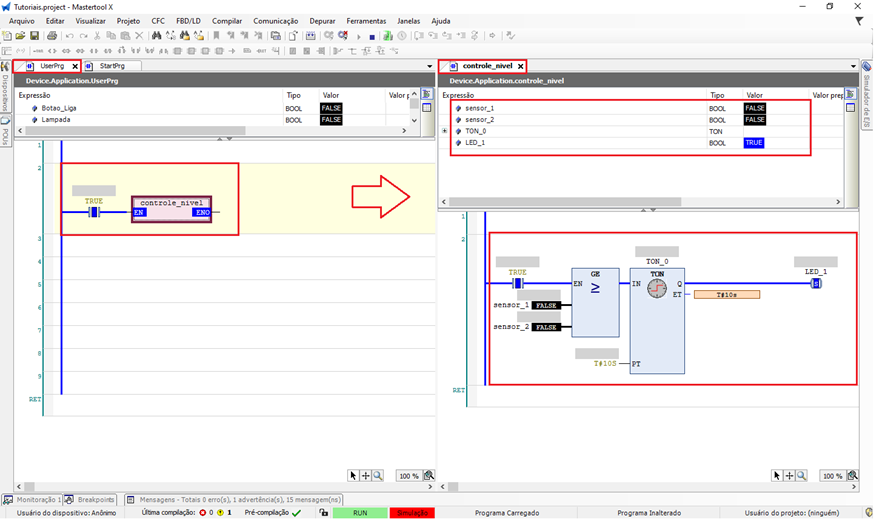Switch to the StartPrg tab
885x525 pixels.
coord(112,66)
